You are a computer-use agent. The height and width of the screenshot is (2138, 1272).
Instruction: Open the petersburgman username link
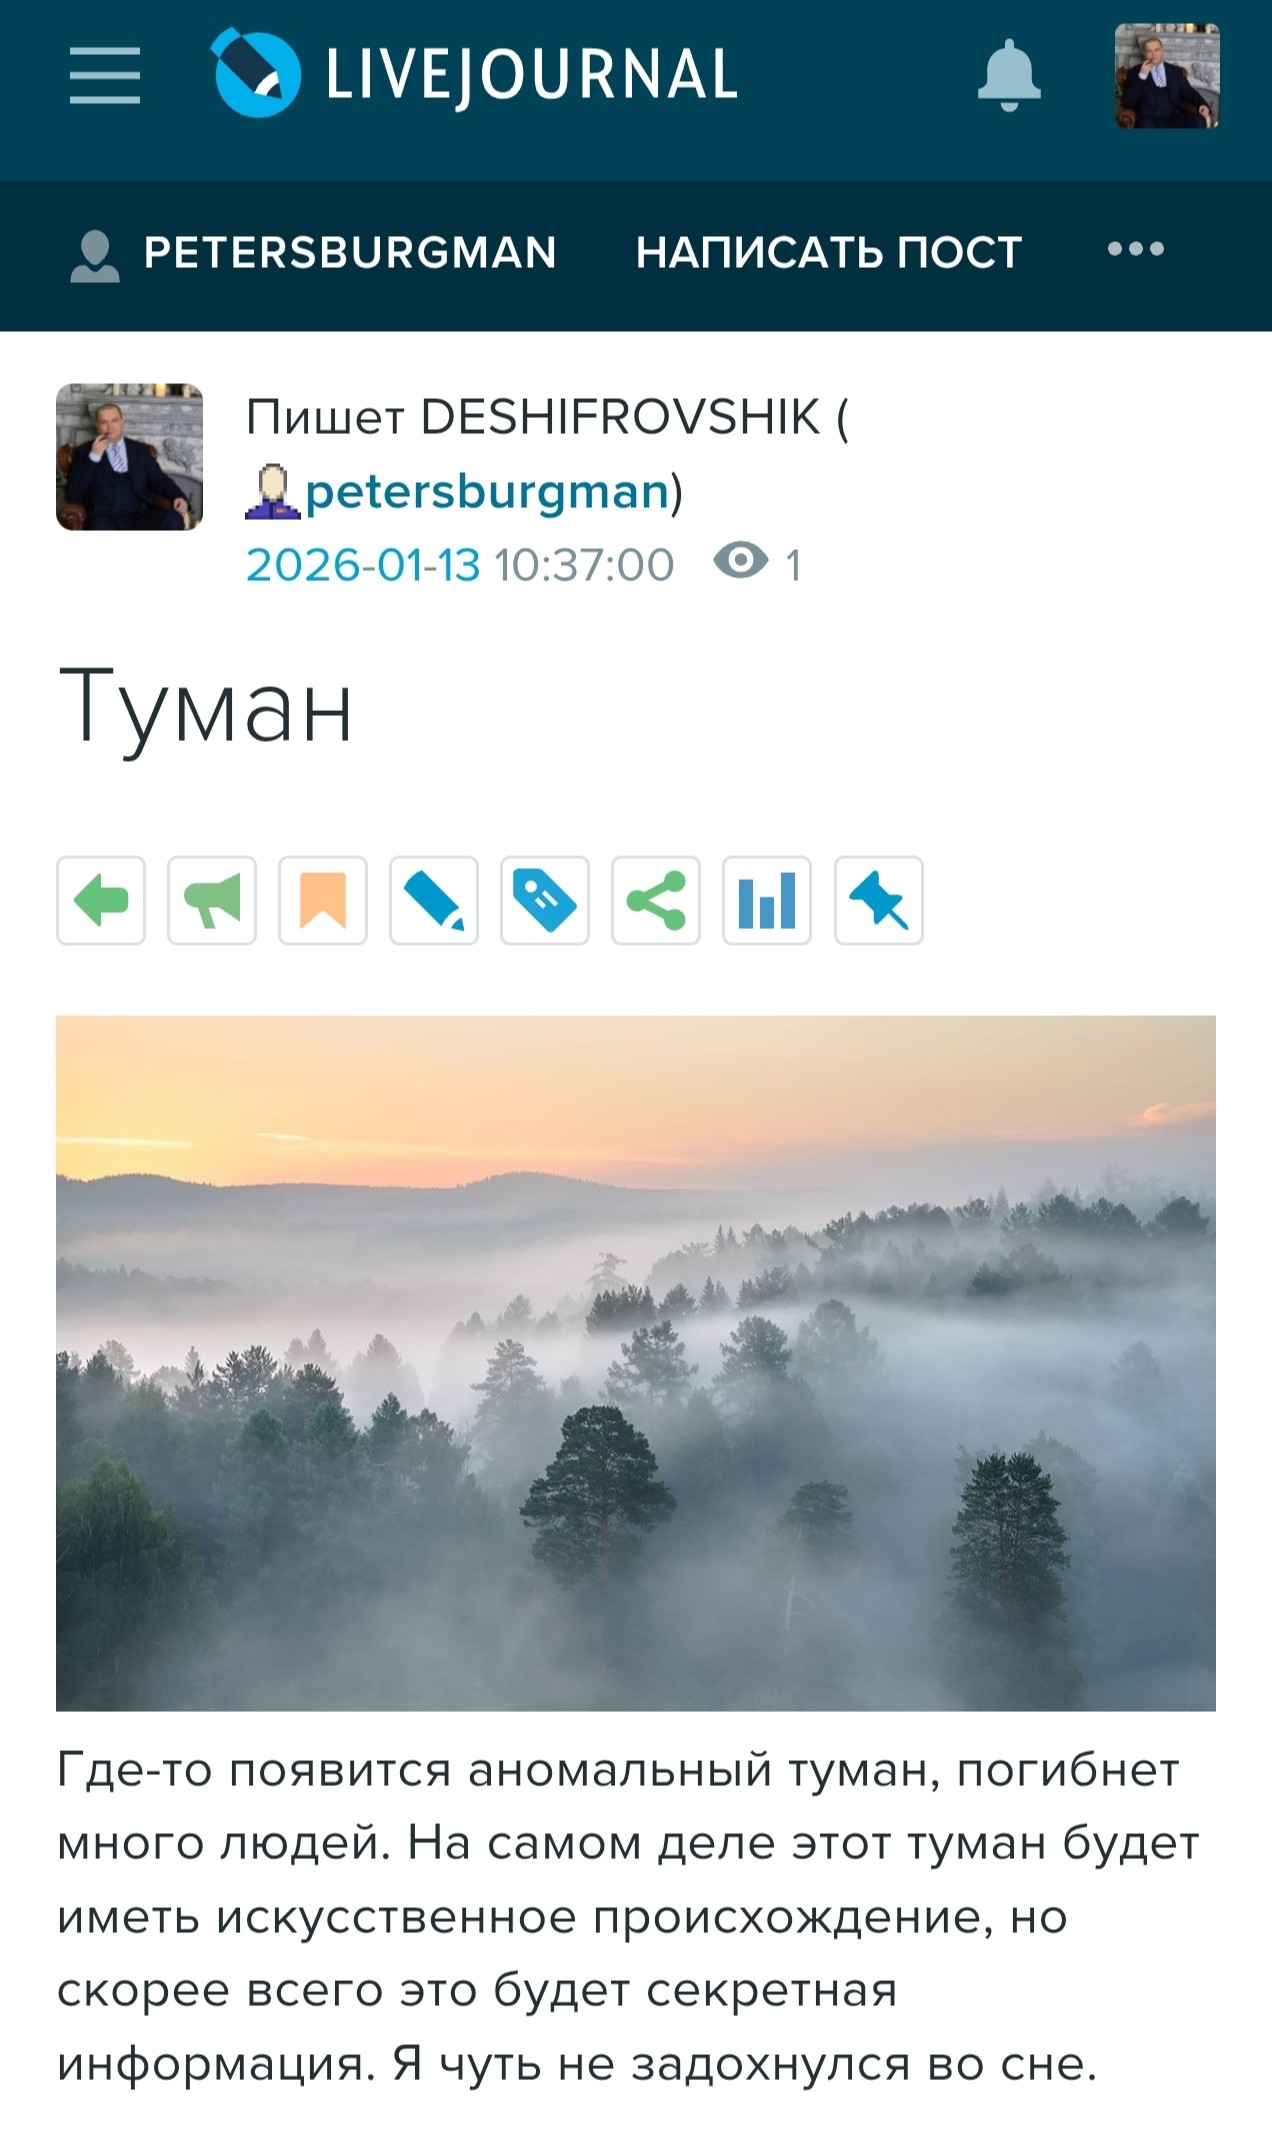tap(487, 491)
